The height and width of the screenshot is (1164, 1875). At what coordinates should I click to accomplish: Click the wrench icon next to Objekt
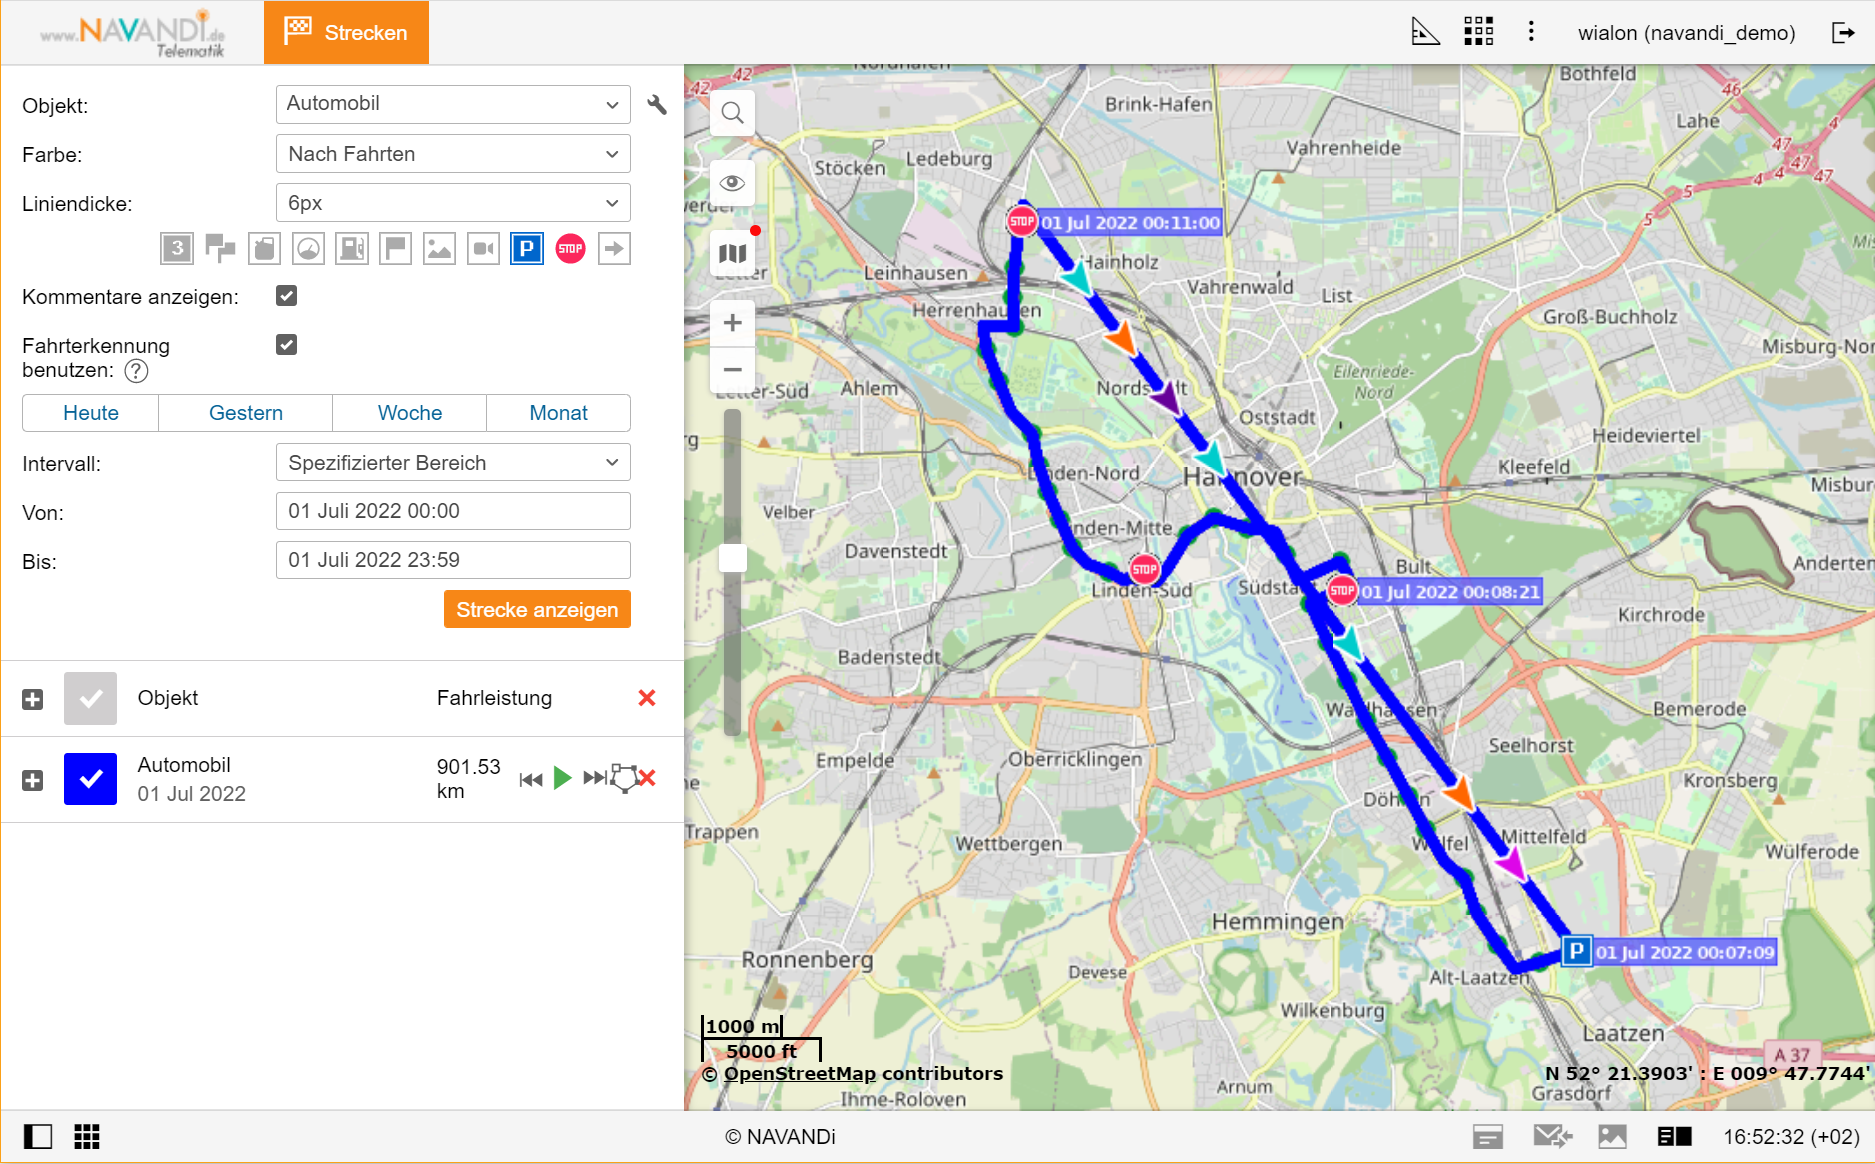click(657, 105)
